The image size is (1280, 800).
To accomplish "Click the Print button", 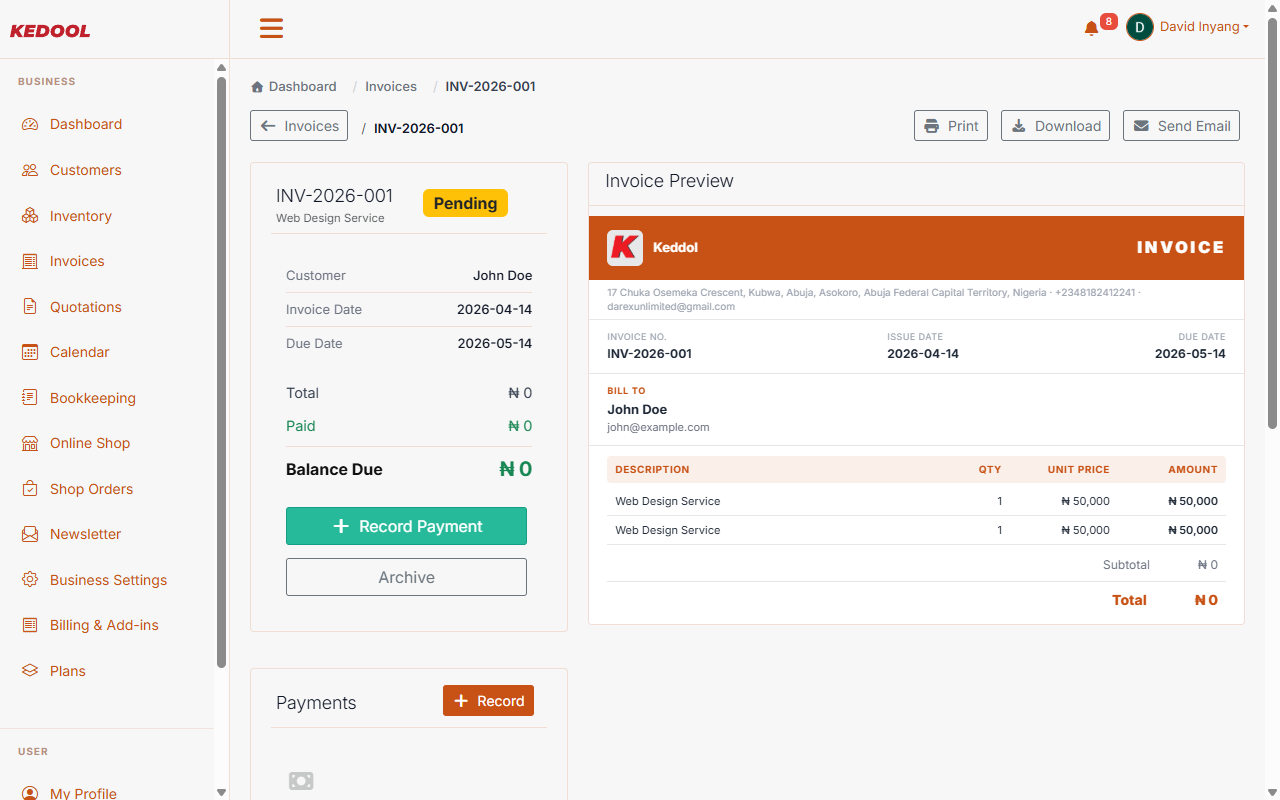I will click(x=951, y=126).
